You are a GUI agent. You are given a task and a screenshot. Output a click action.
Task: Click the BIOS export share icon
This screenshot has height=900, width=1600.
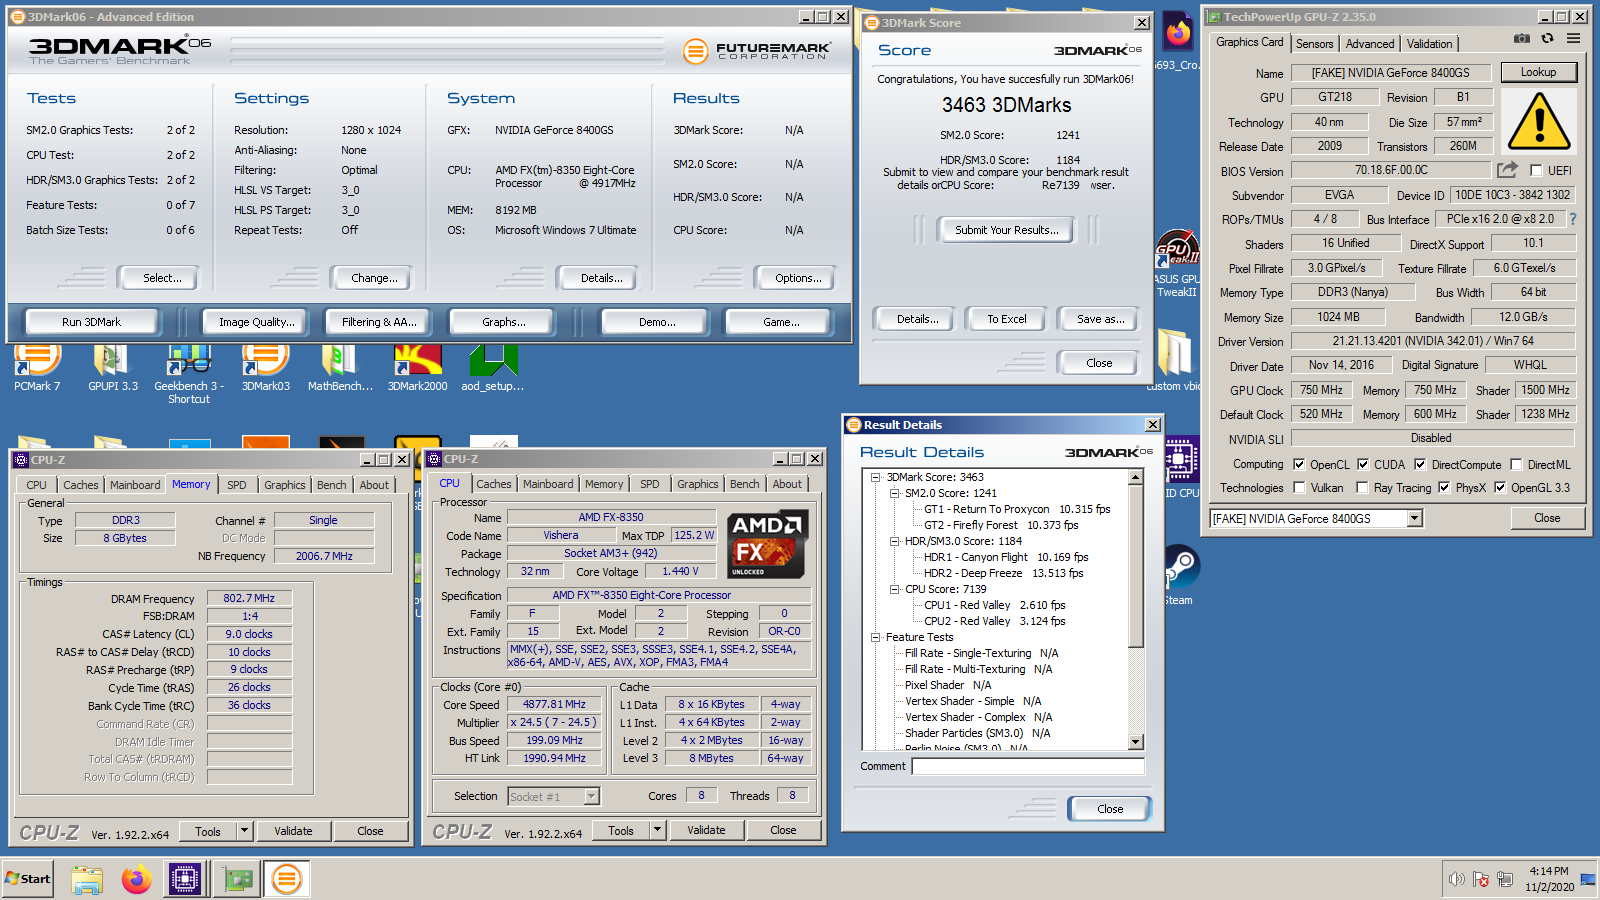pyautogui.click(x=1507, y=170)
